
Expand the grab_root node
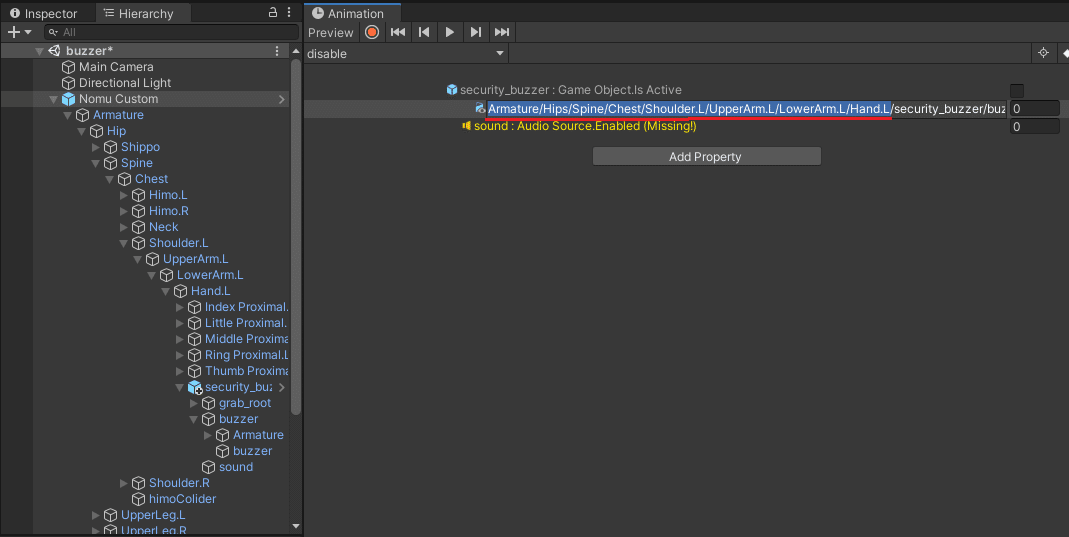point(194,403)
